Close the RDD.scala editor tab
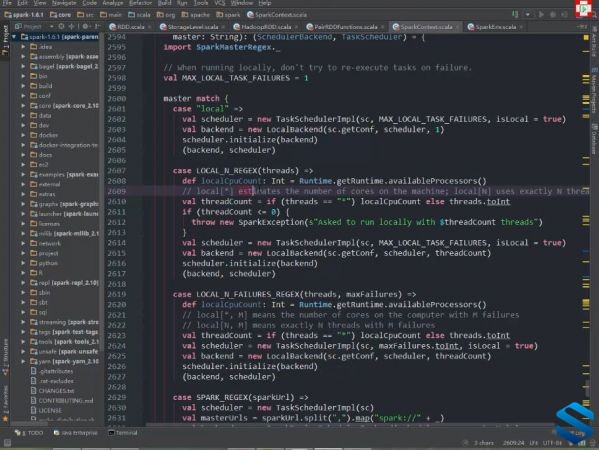The image size is (599, 450). [x=149, y=27]
